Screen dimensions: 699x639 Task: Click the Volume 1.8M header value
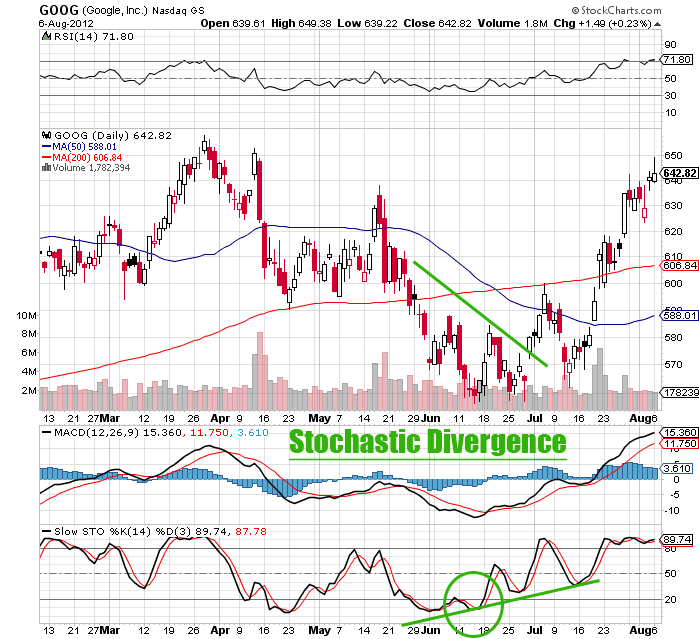point(513,24)
